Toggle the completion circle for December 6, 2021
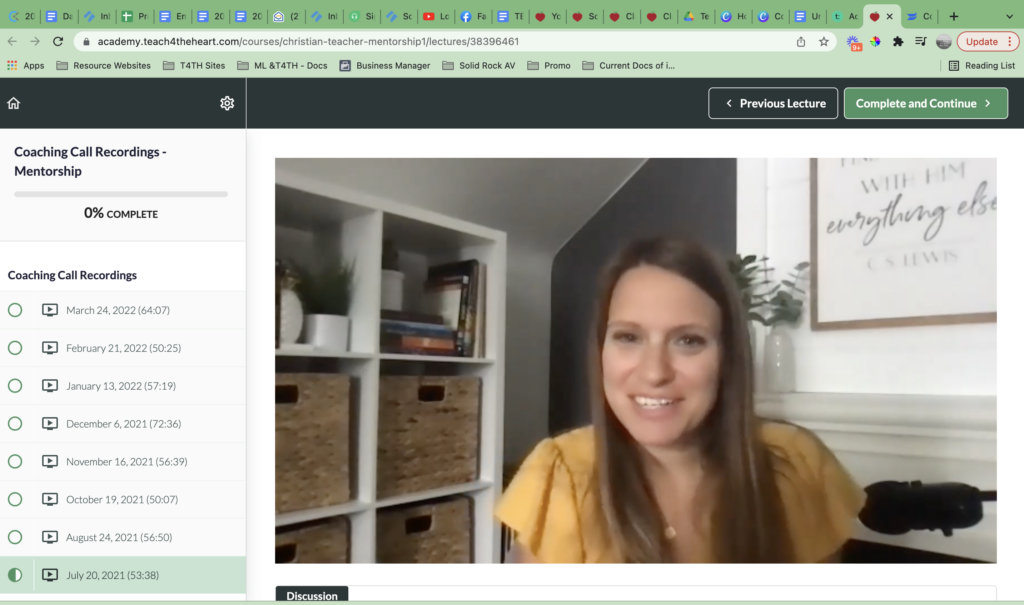The height and width of the screenshot is (605, 1024). click(15, 423)
